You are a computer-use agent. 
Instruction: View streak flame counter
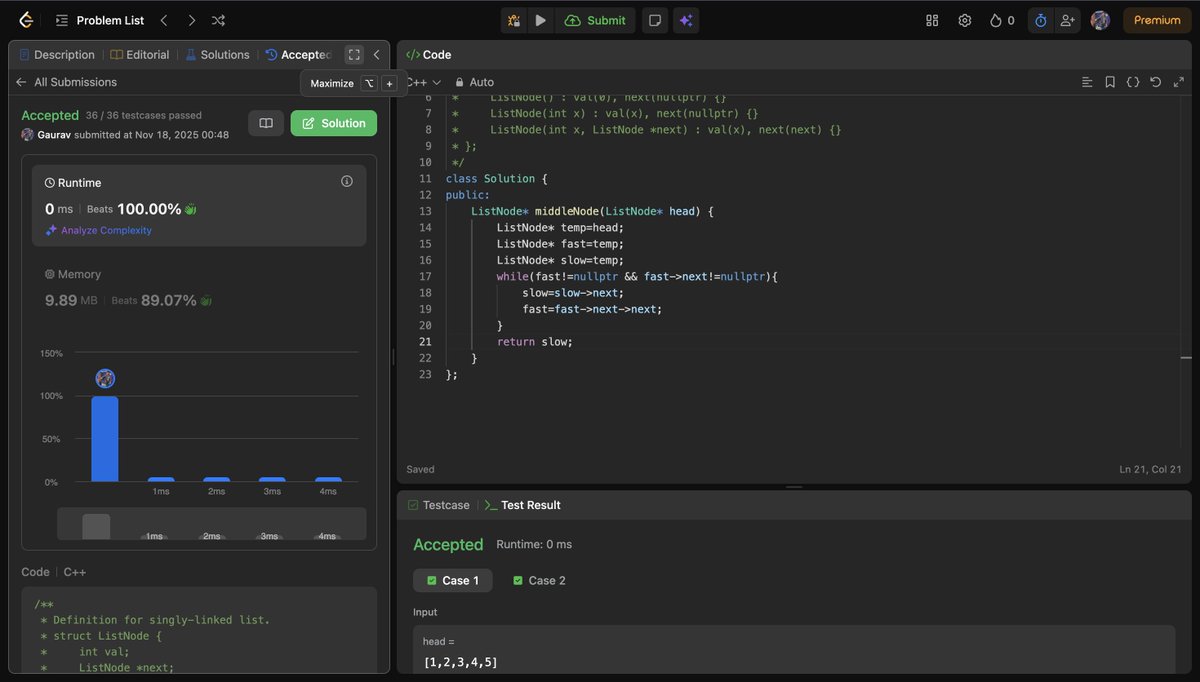tap(1002, 20)
